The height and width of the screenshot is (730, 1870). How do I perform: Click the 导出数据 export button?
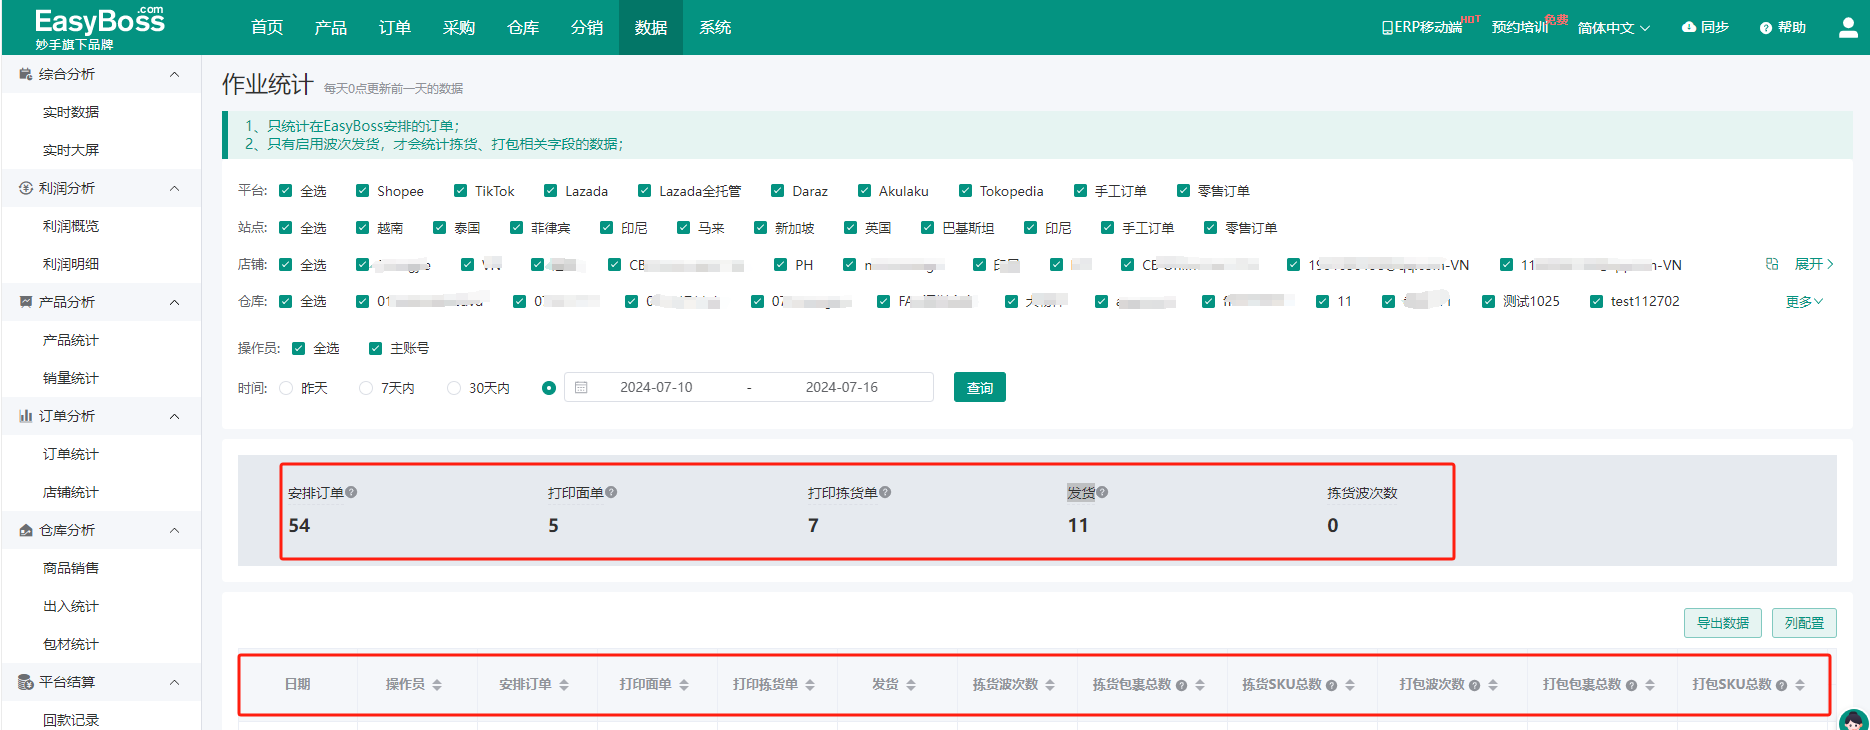[1723, 623]
